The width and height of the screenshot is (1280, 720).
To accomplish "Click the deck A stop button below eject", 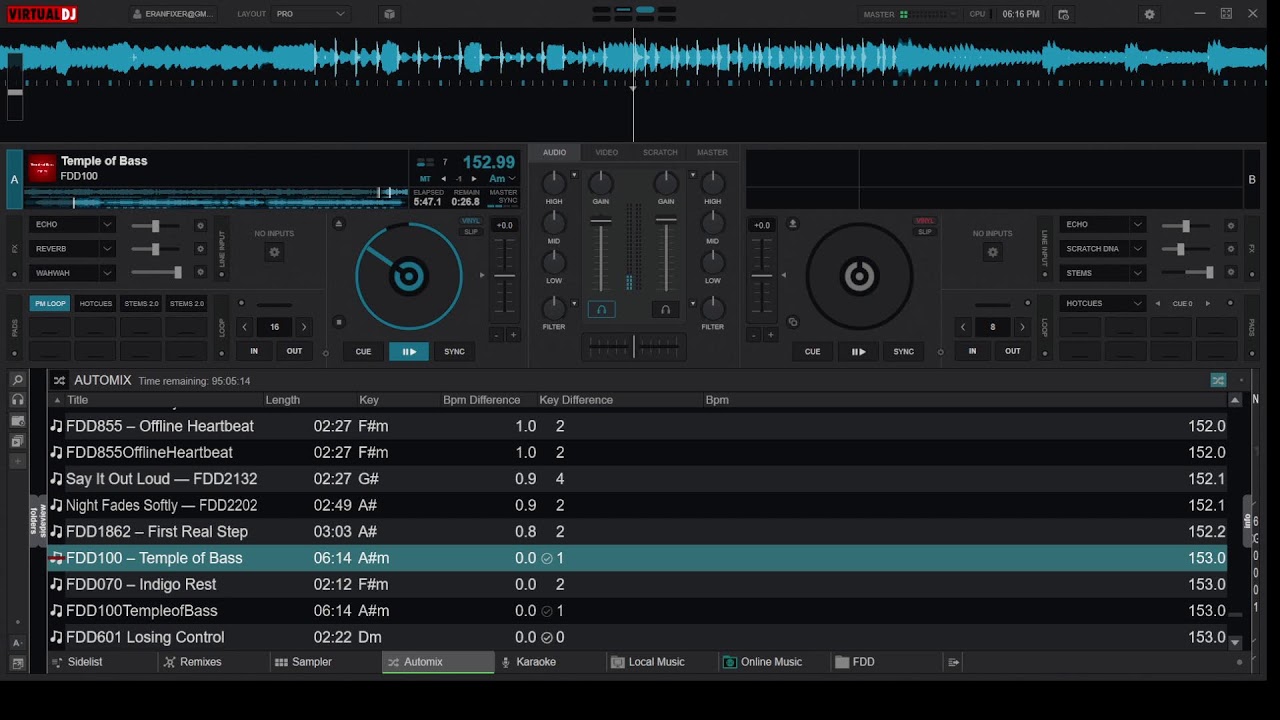I will tap(338, 322).
